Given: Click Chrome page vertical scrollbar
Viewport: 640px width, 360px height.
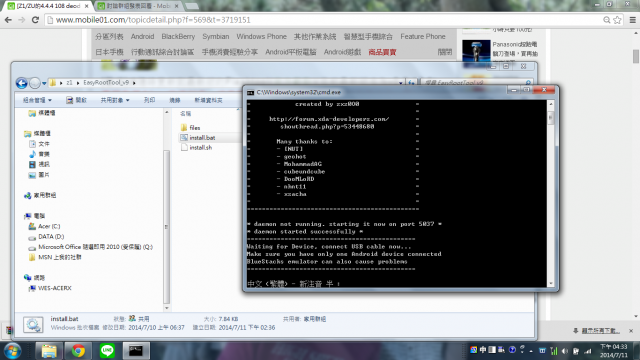Looking at the screenshot, I should tap(636, 56).
